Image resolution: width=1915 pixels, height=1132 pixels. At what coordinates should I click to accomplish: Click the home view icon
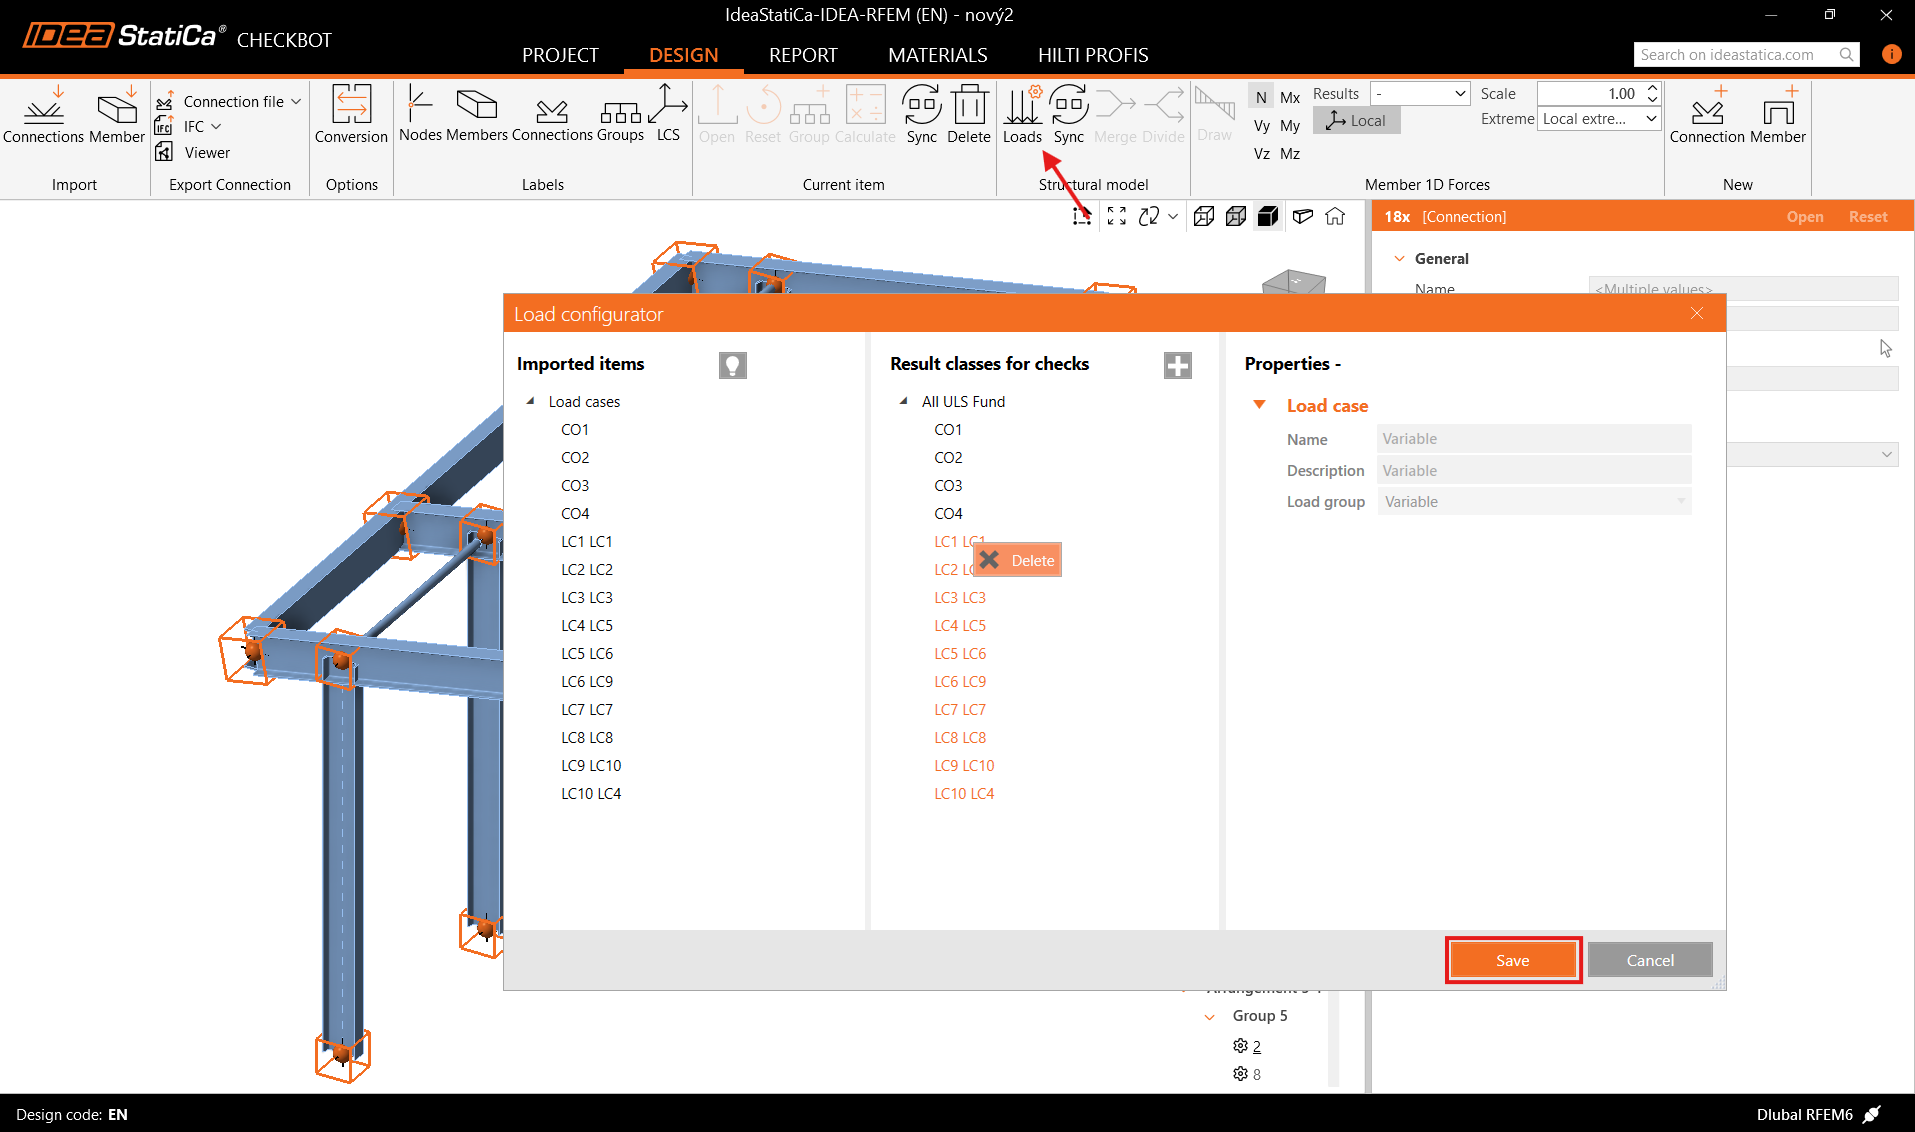(1335, 217)
